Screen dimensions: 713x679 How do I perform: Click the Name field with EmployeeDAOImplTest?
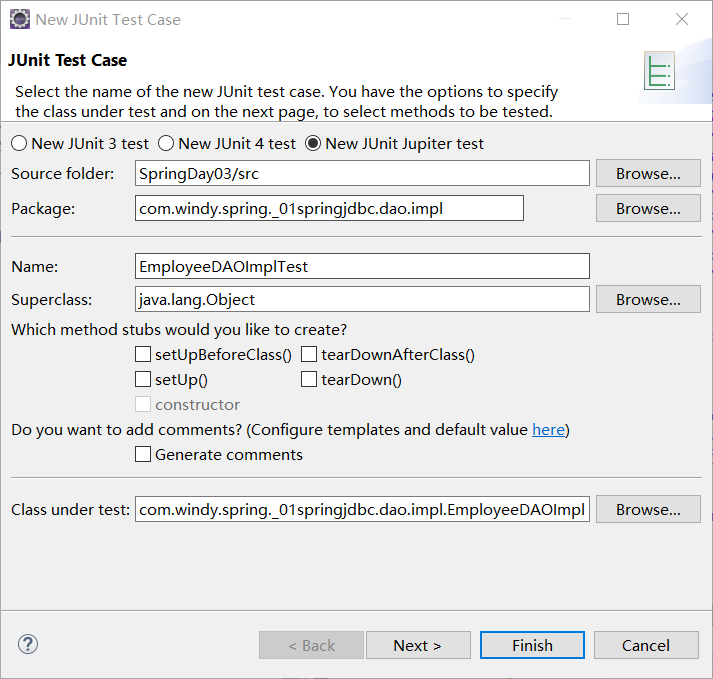362,266
